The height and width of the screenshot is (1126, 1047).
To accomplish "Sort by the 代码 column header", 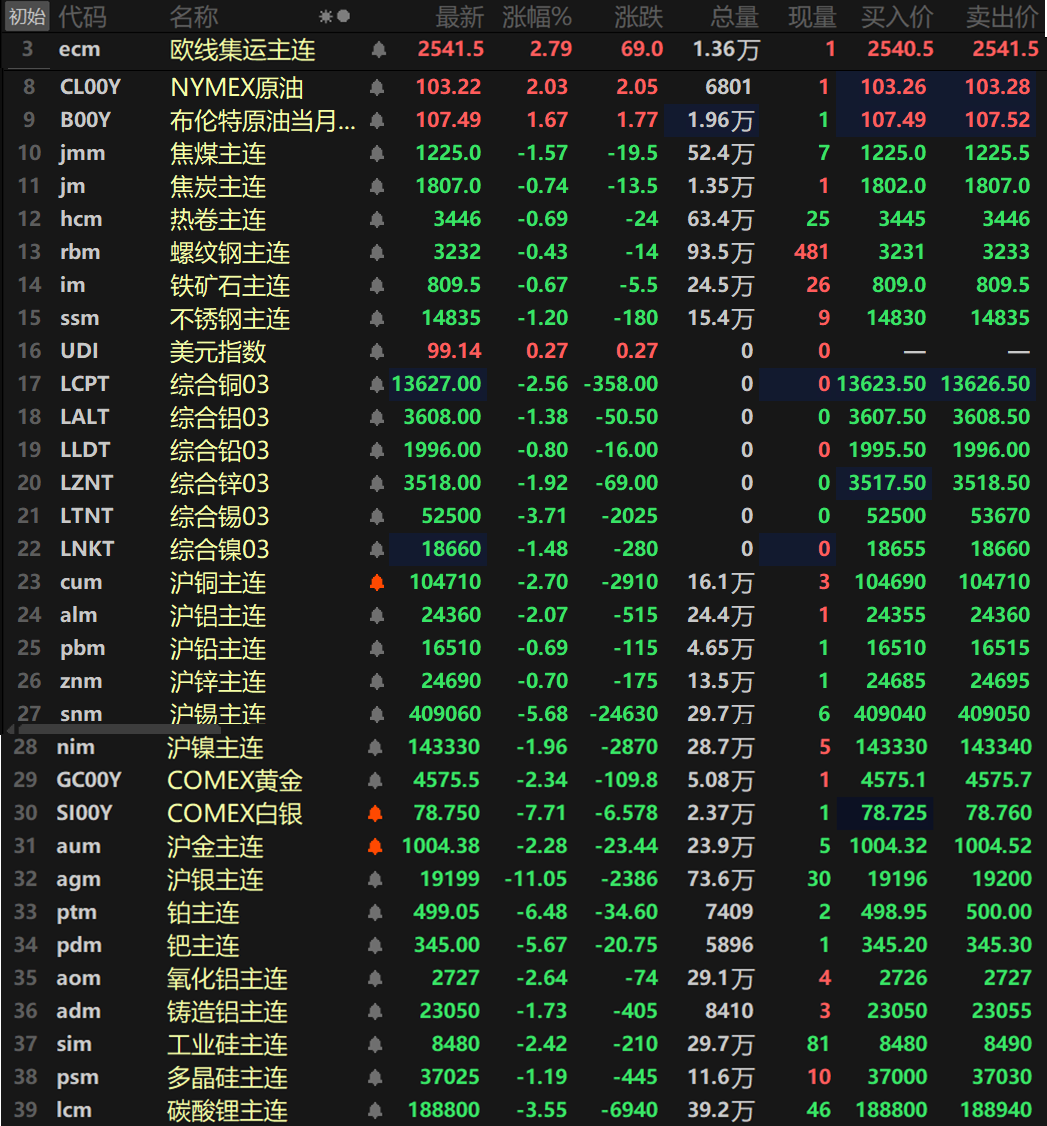I will (83, 17).
